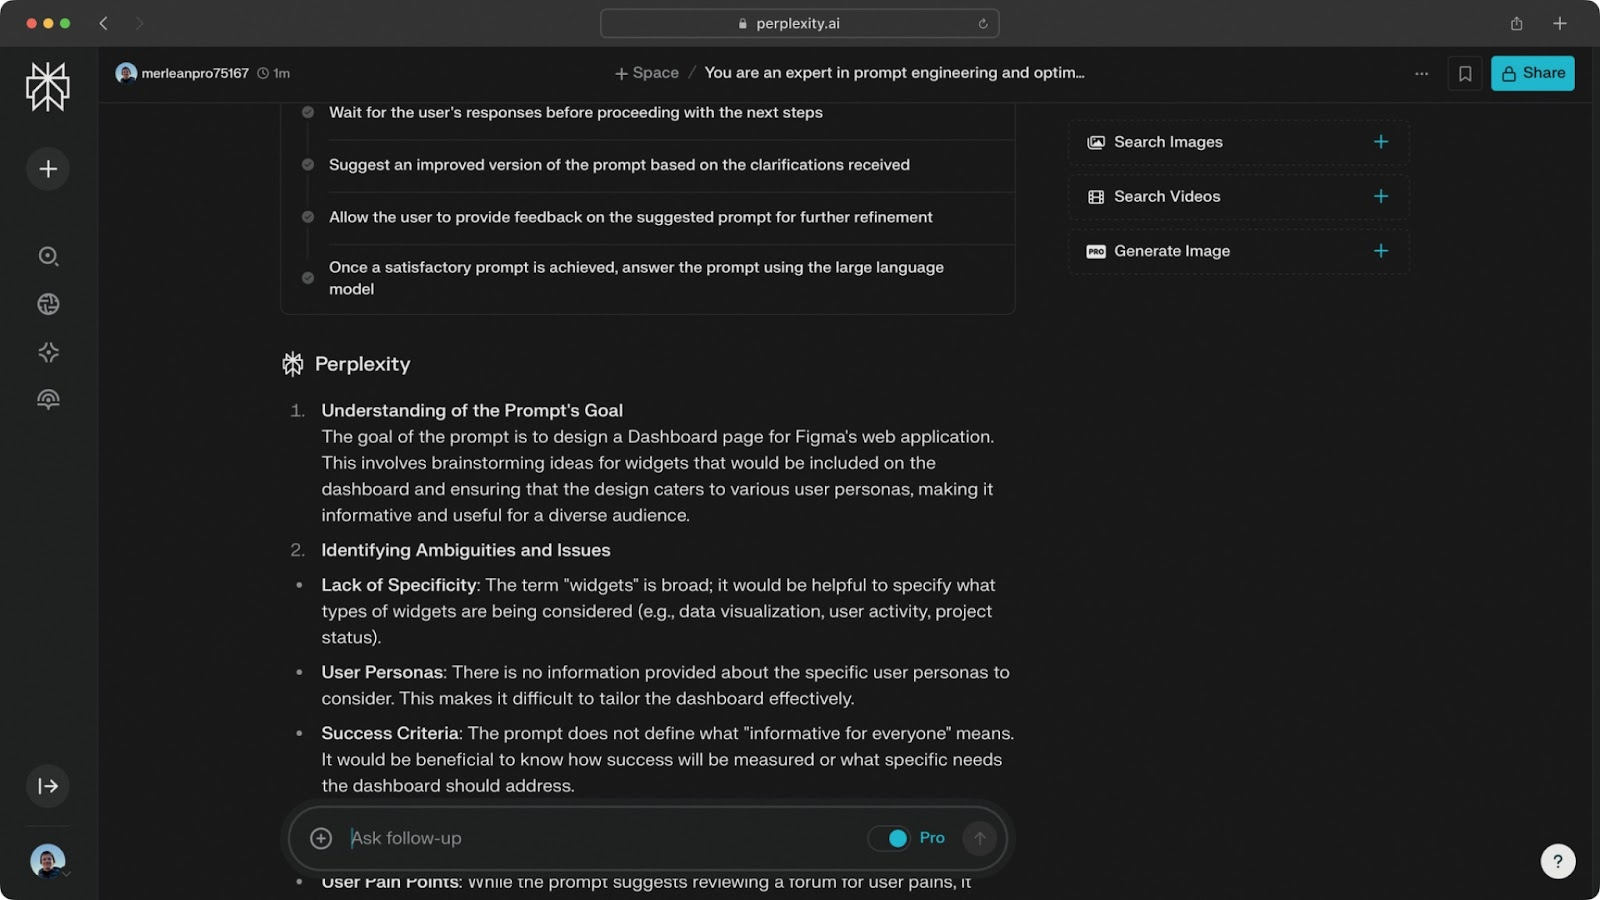Type in the Ask follow-up field
This screenshot has height=900, width=1600.
600,838
